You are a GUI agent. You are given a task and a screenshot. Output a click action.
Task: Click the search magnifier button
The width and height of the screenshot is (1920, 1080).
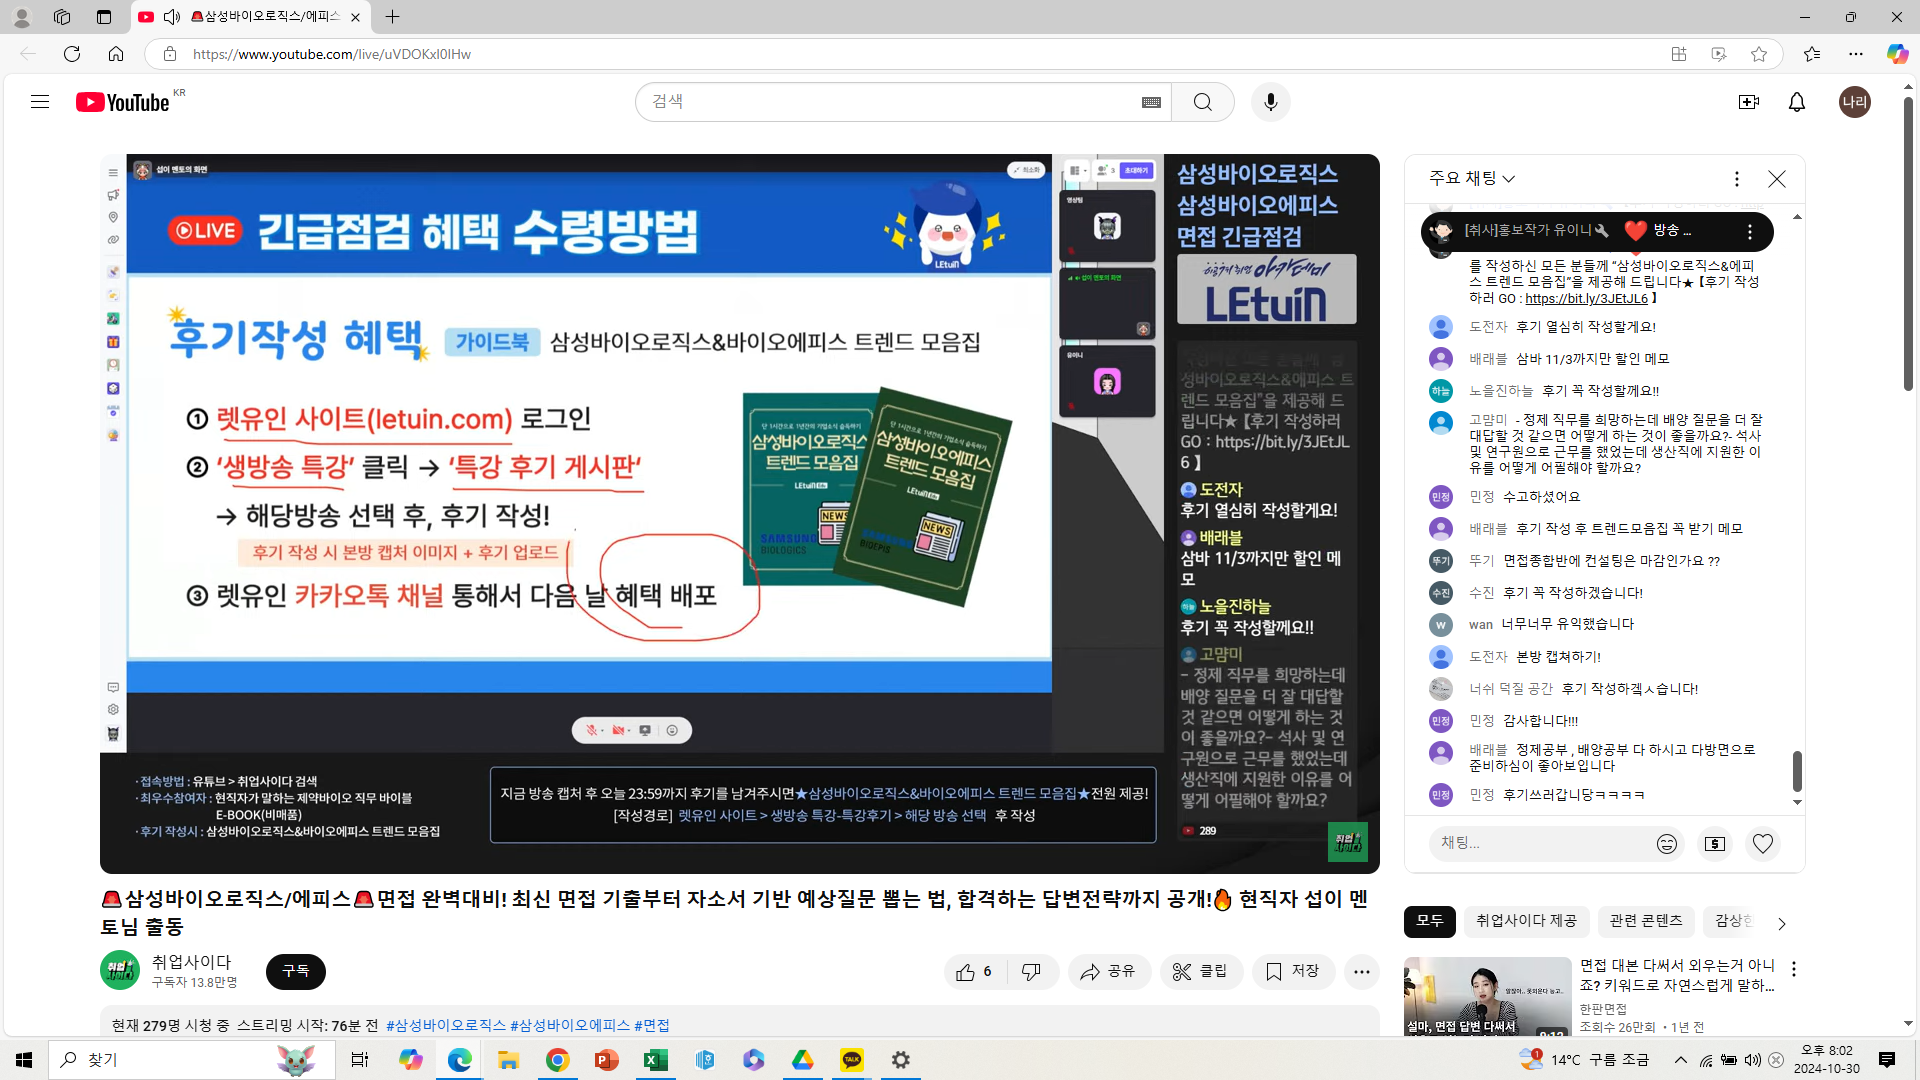[x=1203, y=102]
